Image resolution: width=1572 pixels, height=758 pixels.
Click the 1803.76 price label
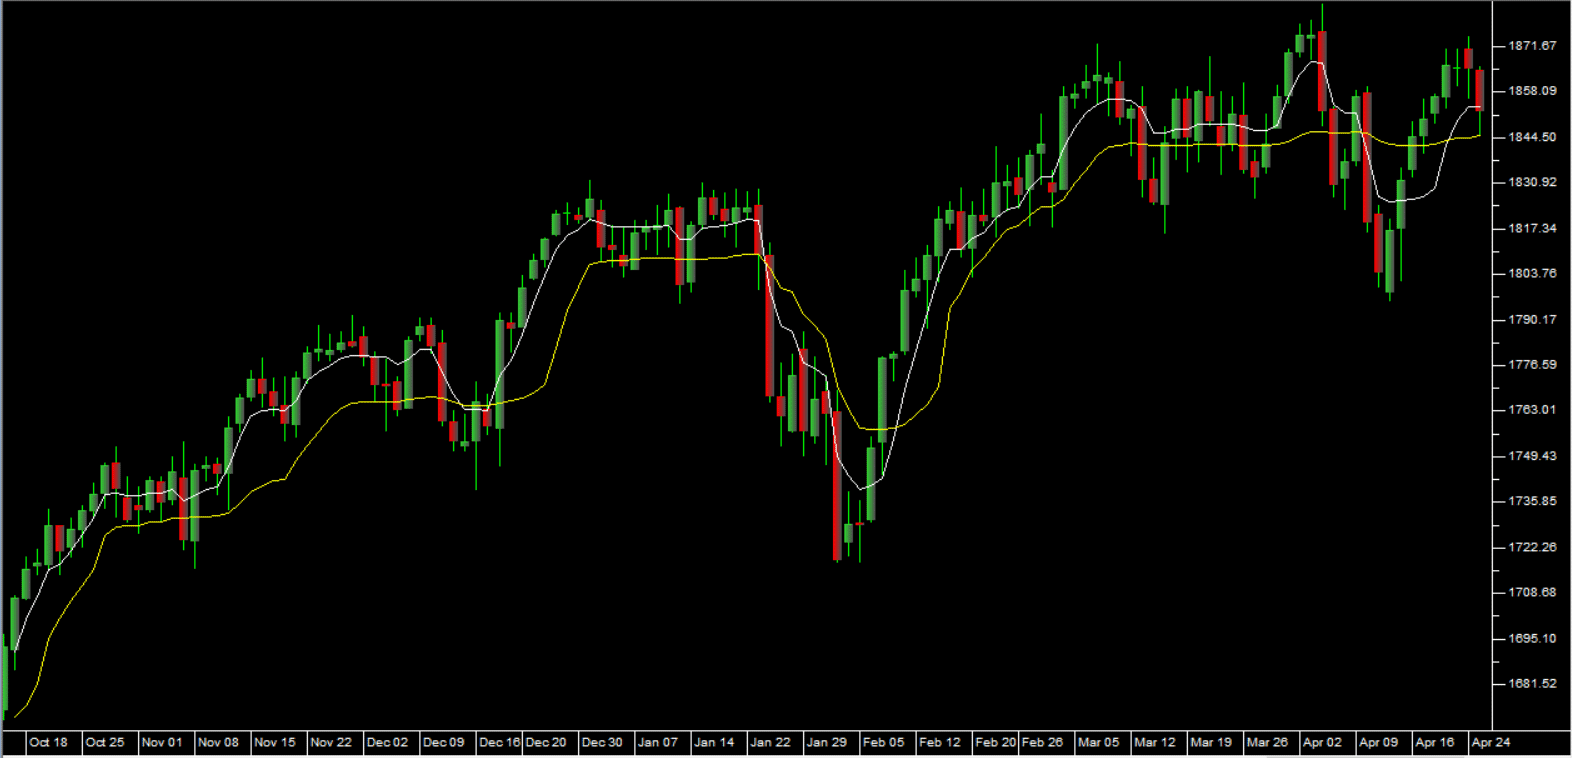[x=1532, y=273]
